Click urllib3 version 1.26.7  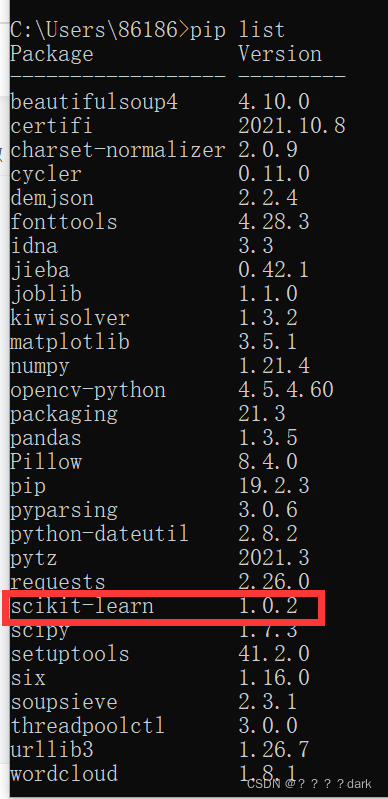click(x=274, y=749)
